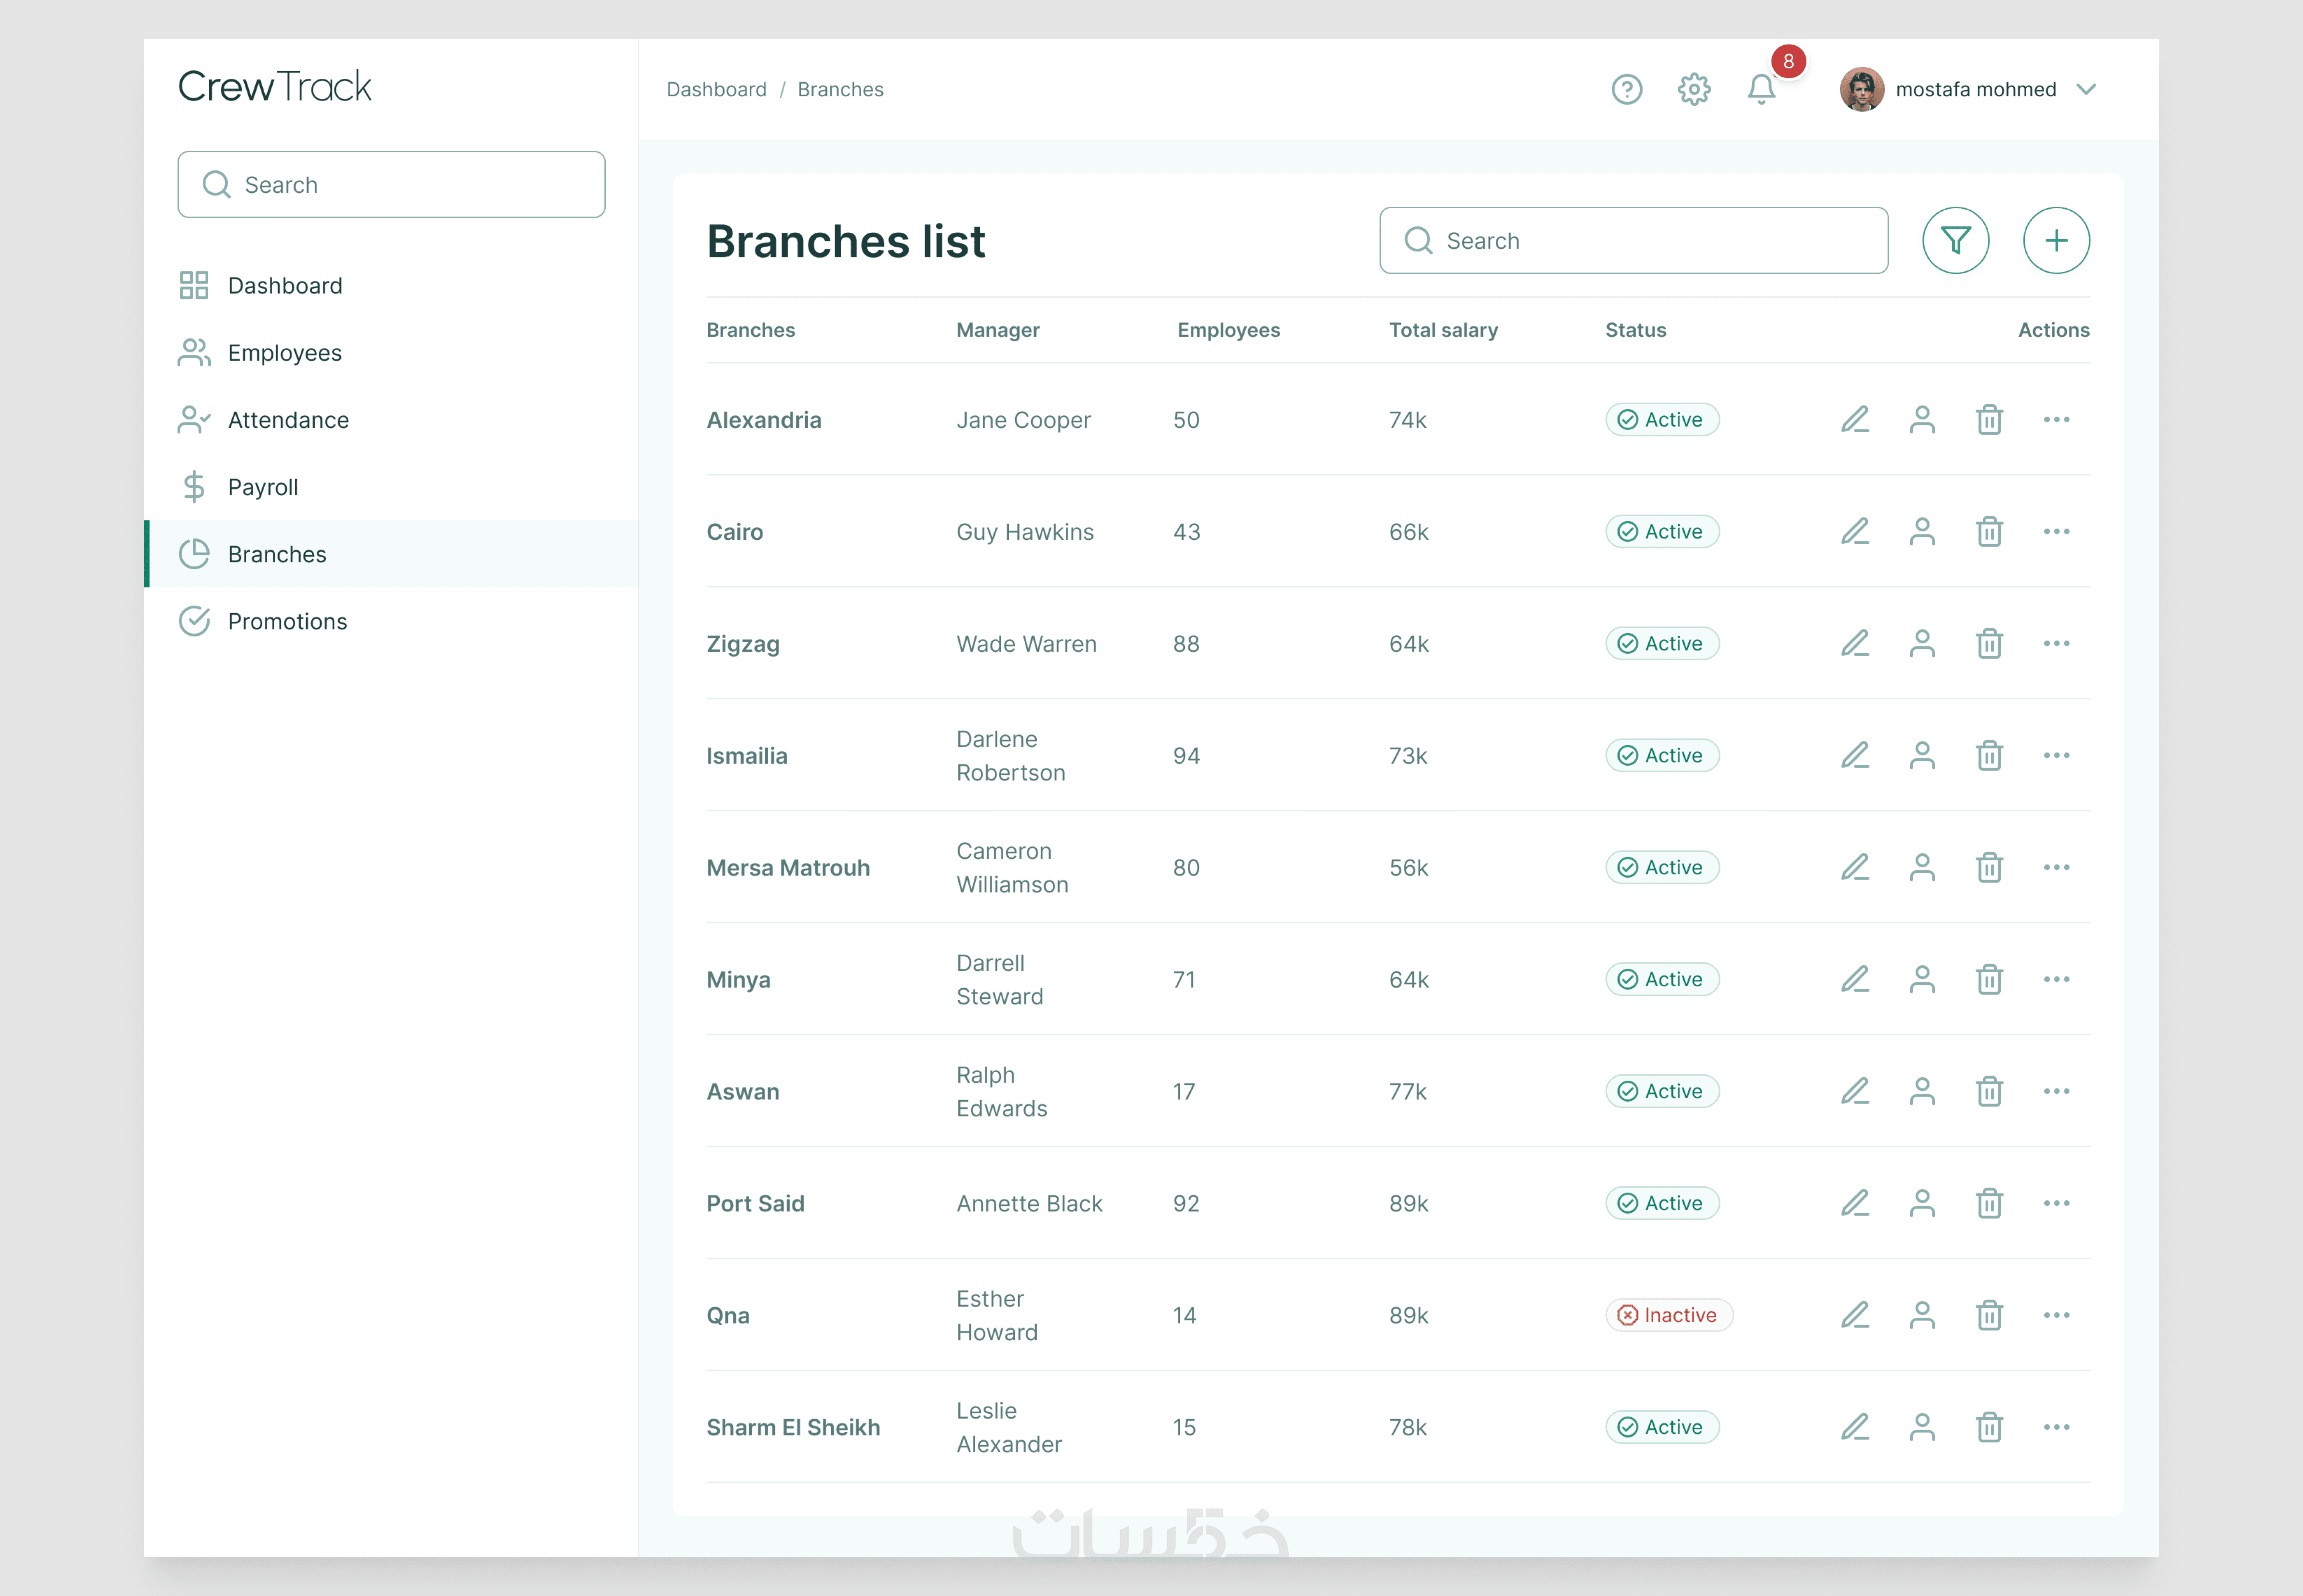Viewport: 2303px width, 1596px height.
Task: Expand mostafa mohmed account dropdown
Action: [2086, 90]
